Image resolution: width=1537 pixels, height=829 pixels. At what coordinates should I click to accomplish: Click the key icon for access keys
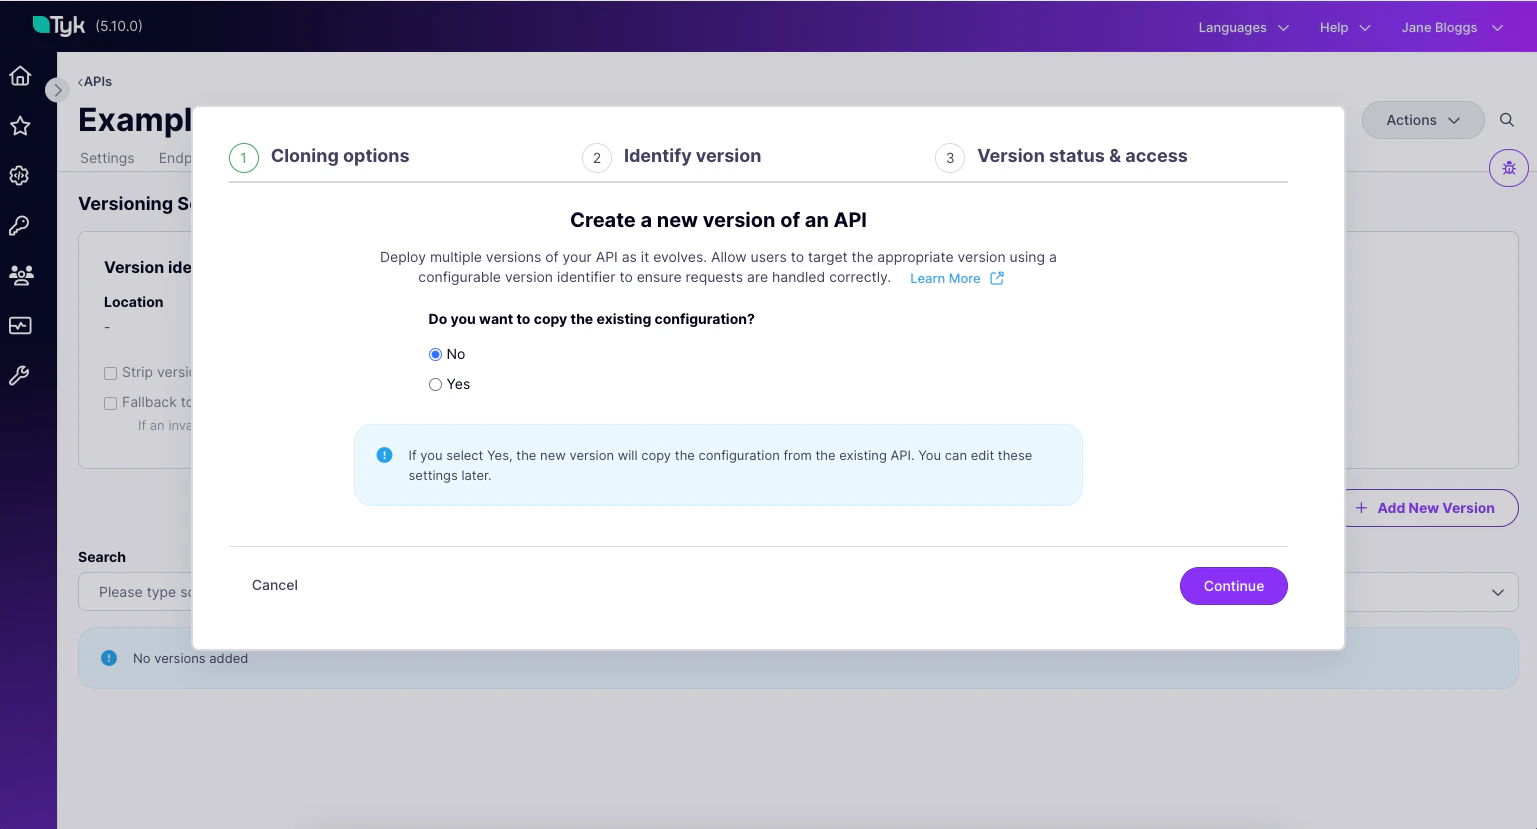(x=20, y=225)
